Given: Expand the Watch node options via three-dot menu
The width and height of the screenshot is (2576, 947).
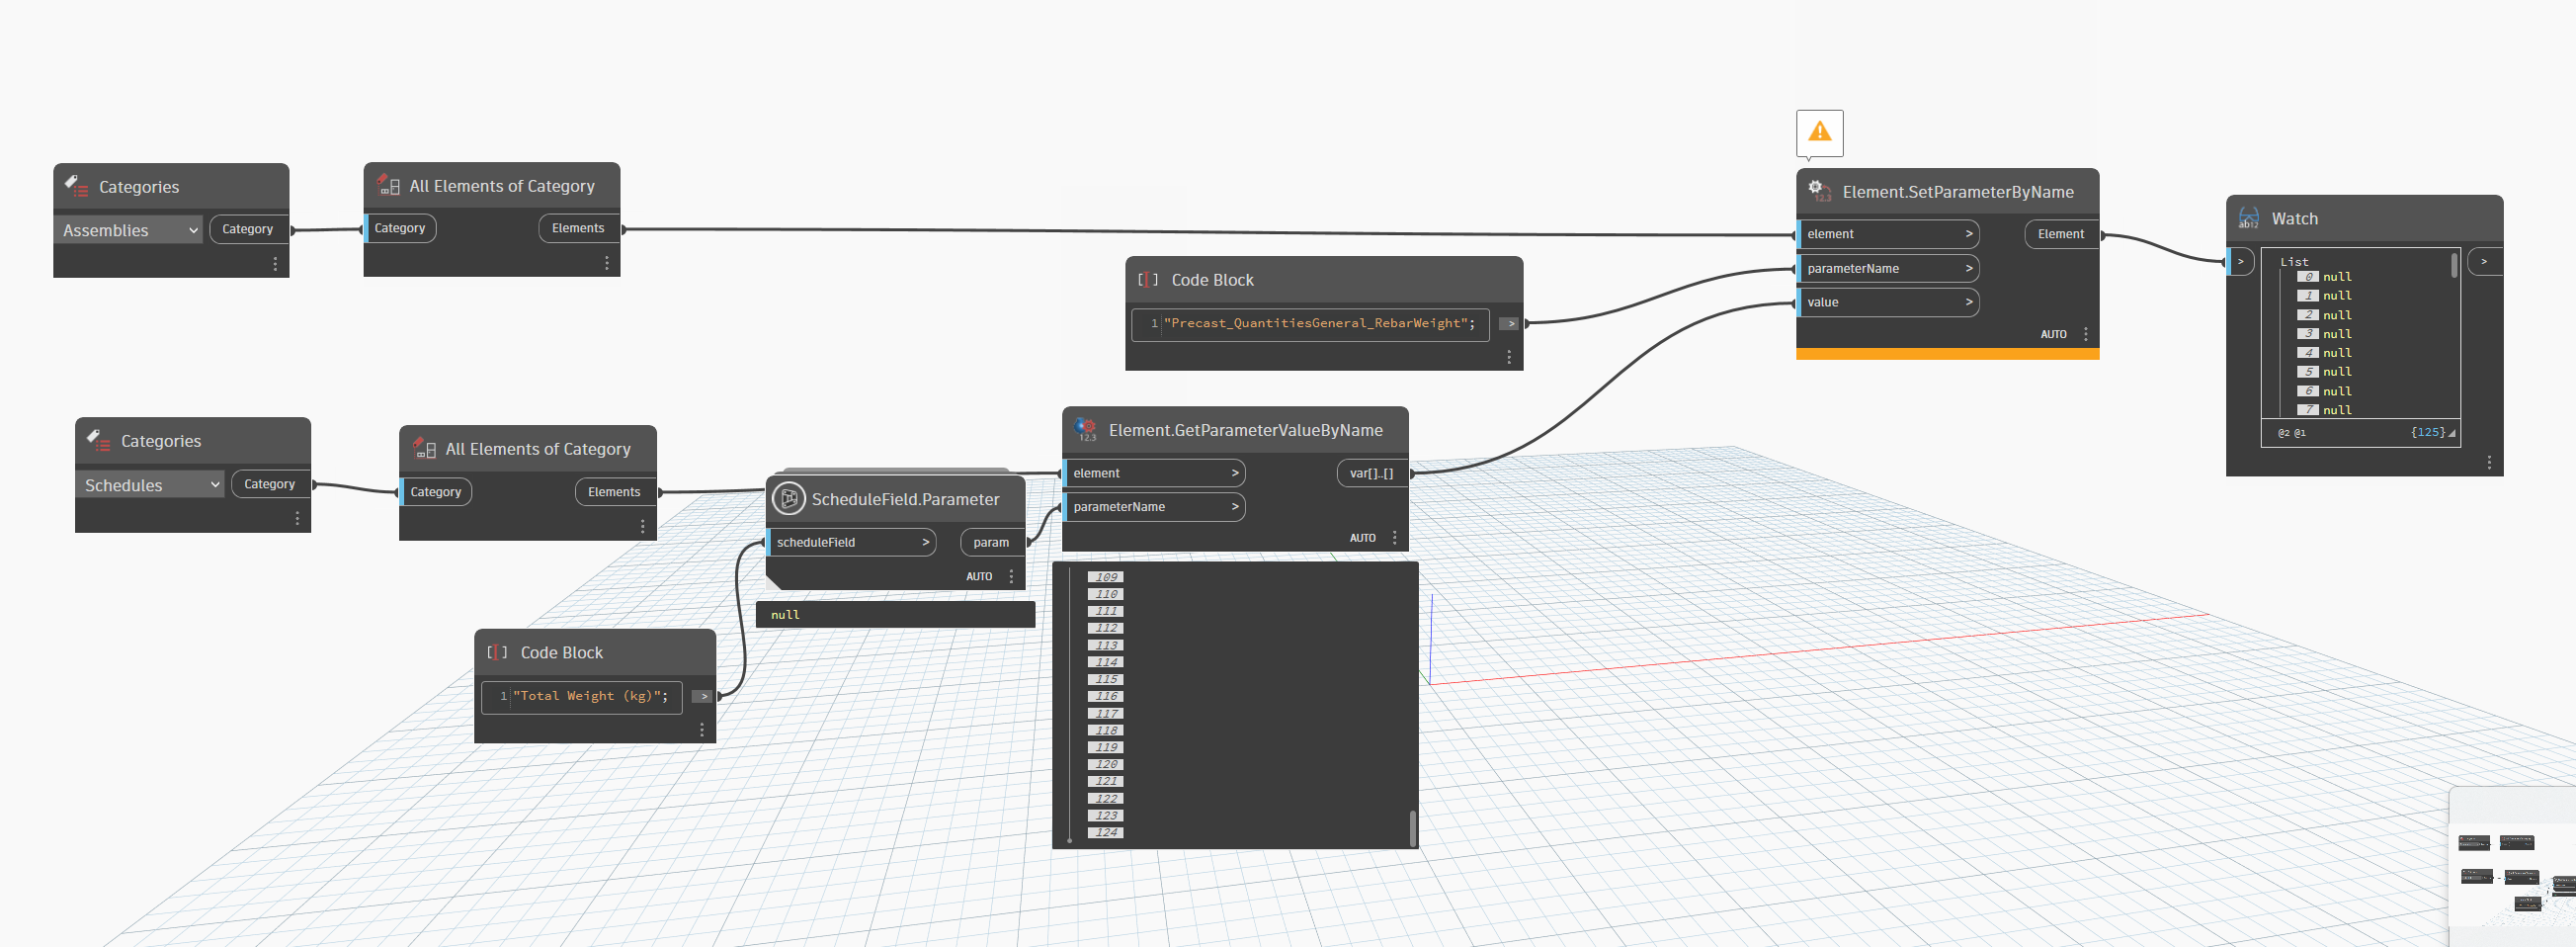Looking at the screenshot, I should (x=2489, y=461).
